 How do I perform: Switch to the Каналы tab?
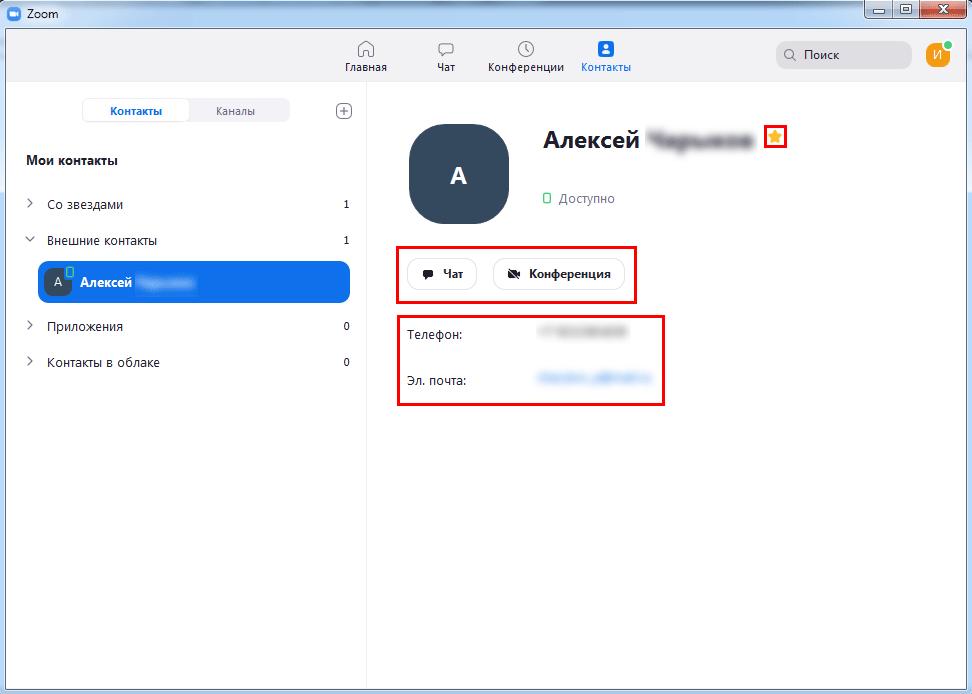235,111
